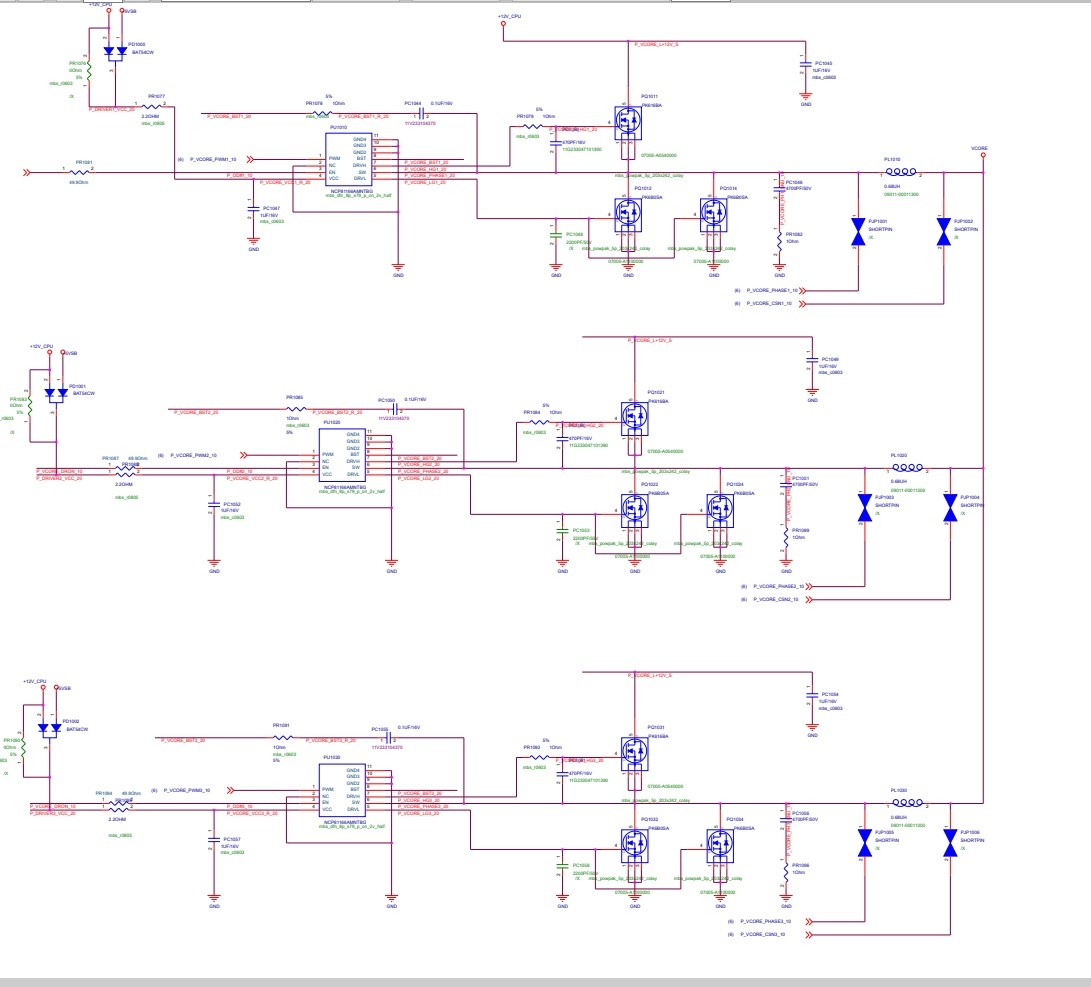1091x987 pixels.
Task: Select the PQ1011 high-side MOSFET symbol
Action: [628, 123]
